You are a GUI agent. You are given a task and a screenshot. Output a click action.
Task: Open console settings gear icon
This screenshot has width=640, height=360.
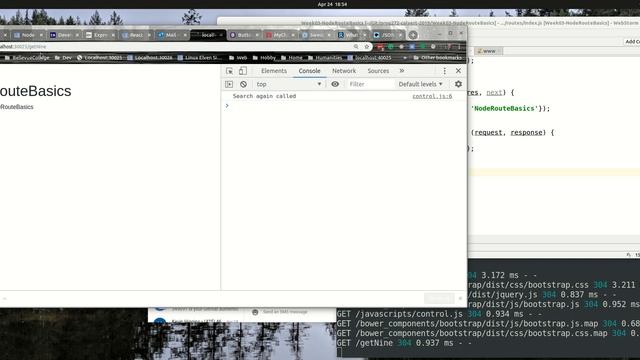[x=458, y=84]
